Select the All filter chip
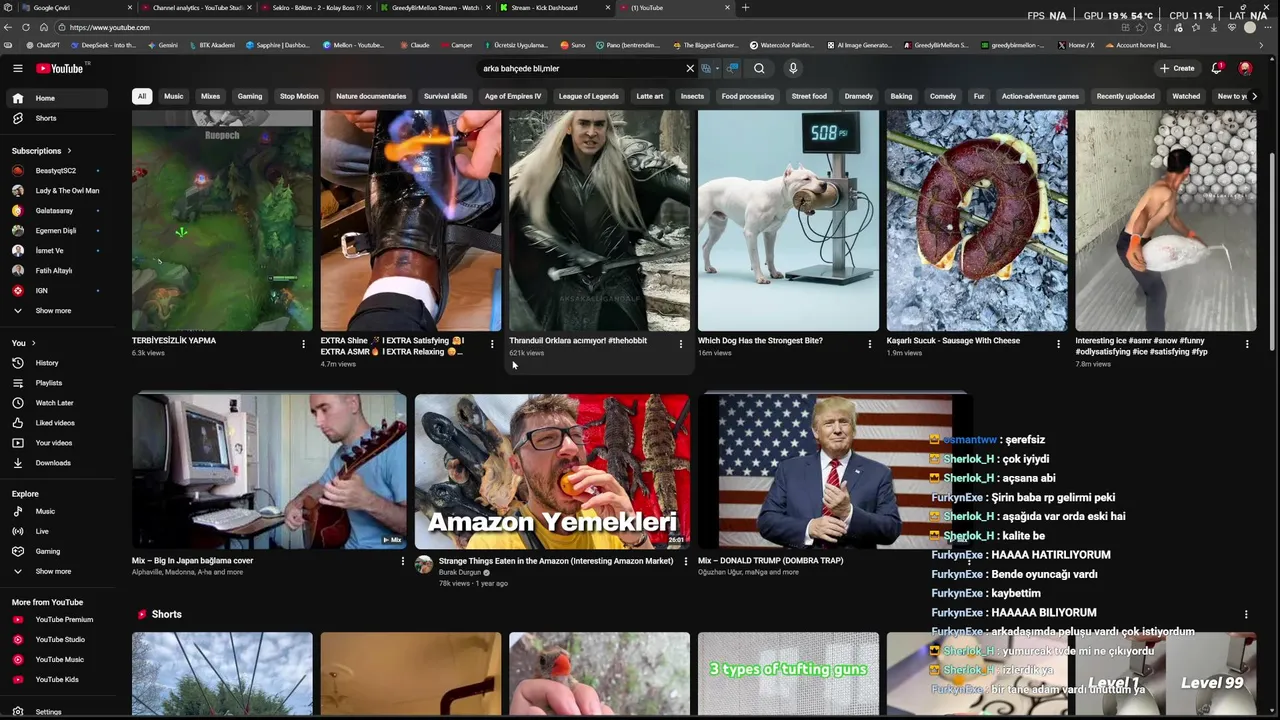The width and height of the screenshot is (1280, 720). [x=142, y=96]
